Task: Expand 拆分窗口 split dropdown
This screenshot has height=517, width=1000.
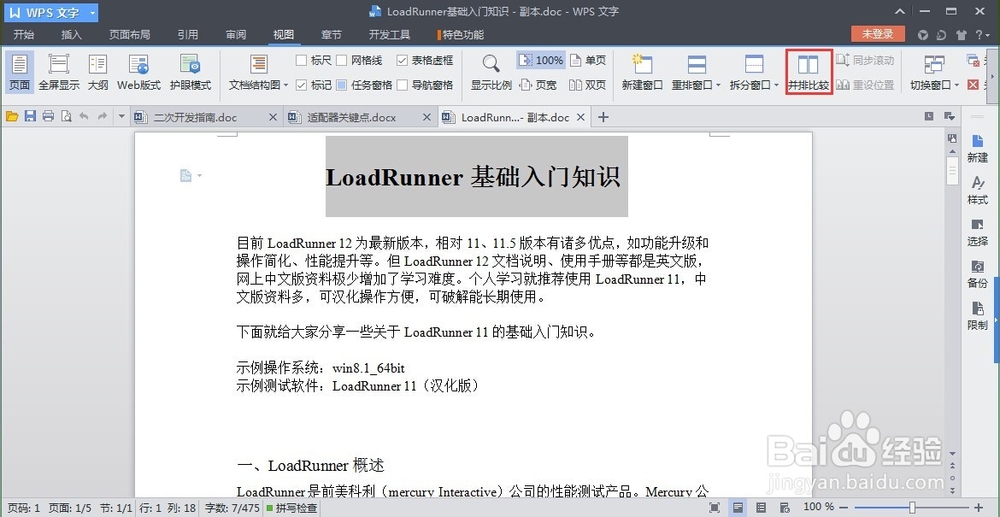Action: point(776,85)
